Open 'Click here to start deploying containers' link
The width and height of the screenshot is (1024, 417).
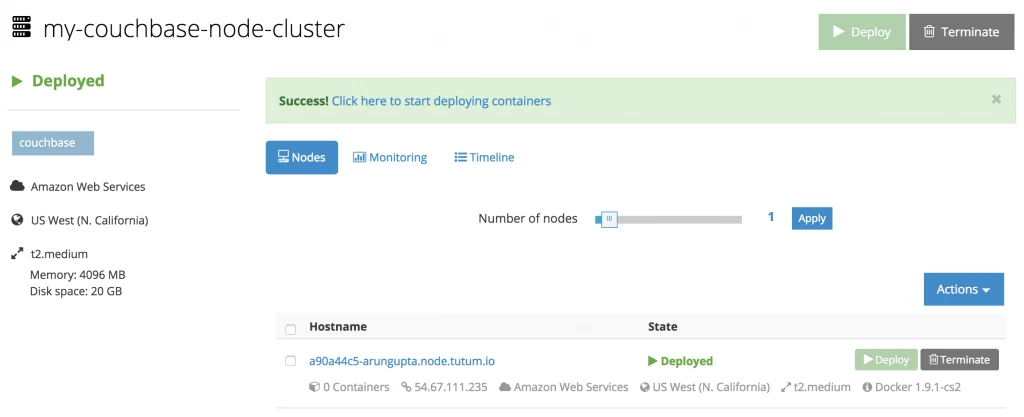441,101
